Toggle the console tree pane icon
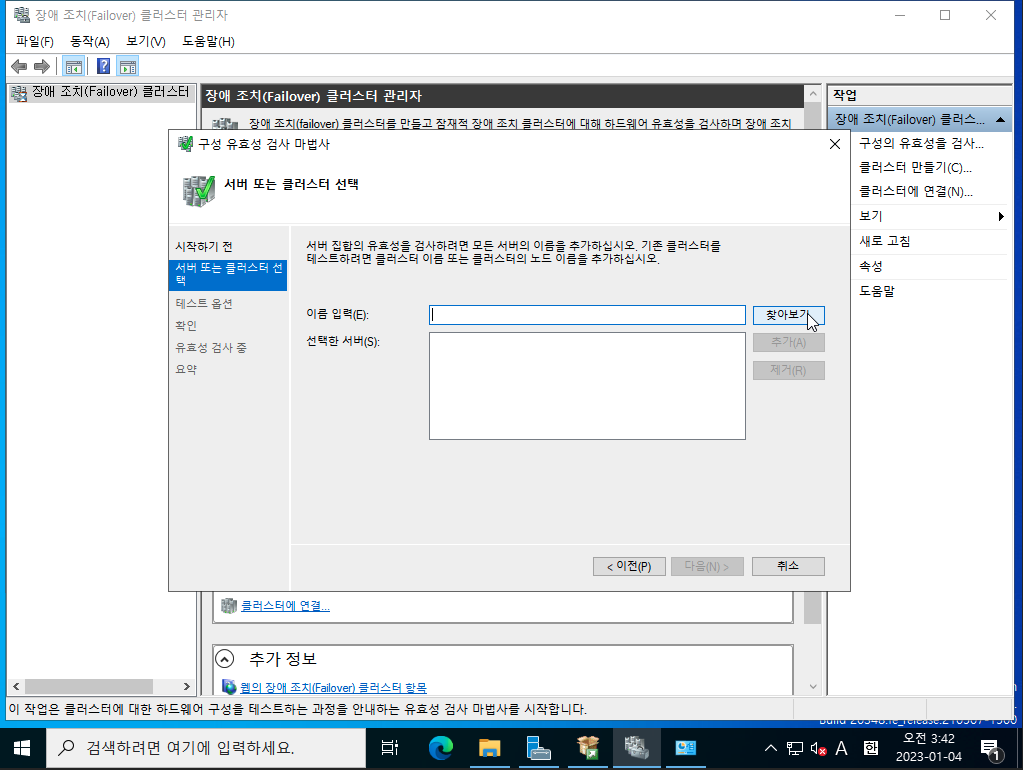The width and height of the screenshot is (1023, 770). point(74,66)
